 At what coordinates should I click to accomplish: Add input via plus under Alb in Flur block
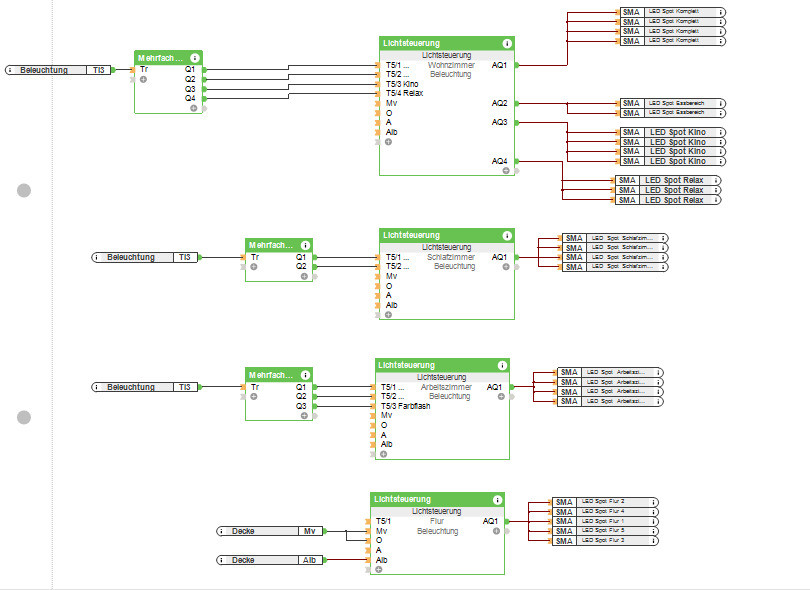379,569
